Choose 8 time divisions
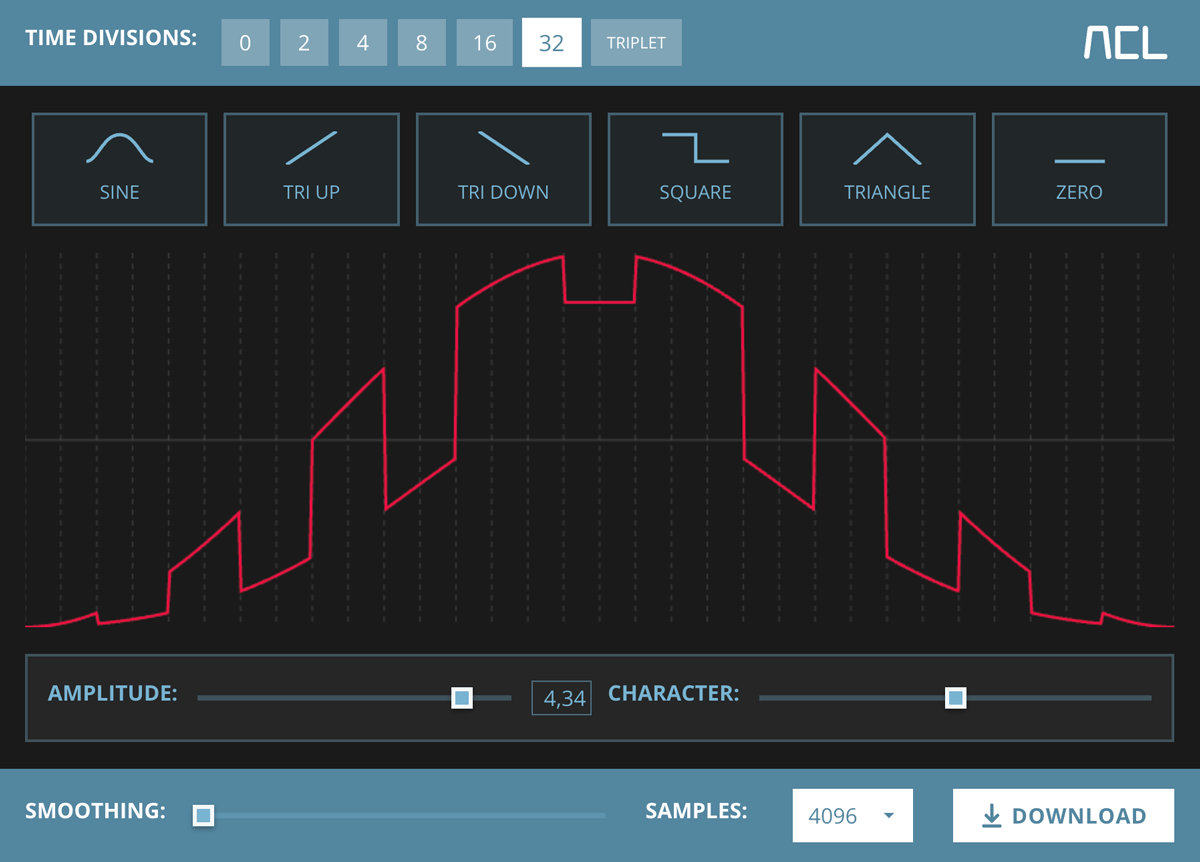1200x862 pixels. pos(422,44)
